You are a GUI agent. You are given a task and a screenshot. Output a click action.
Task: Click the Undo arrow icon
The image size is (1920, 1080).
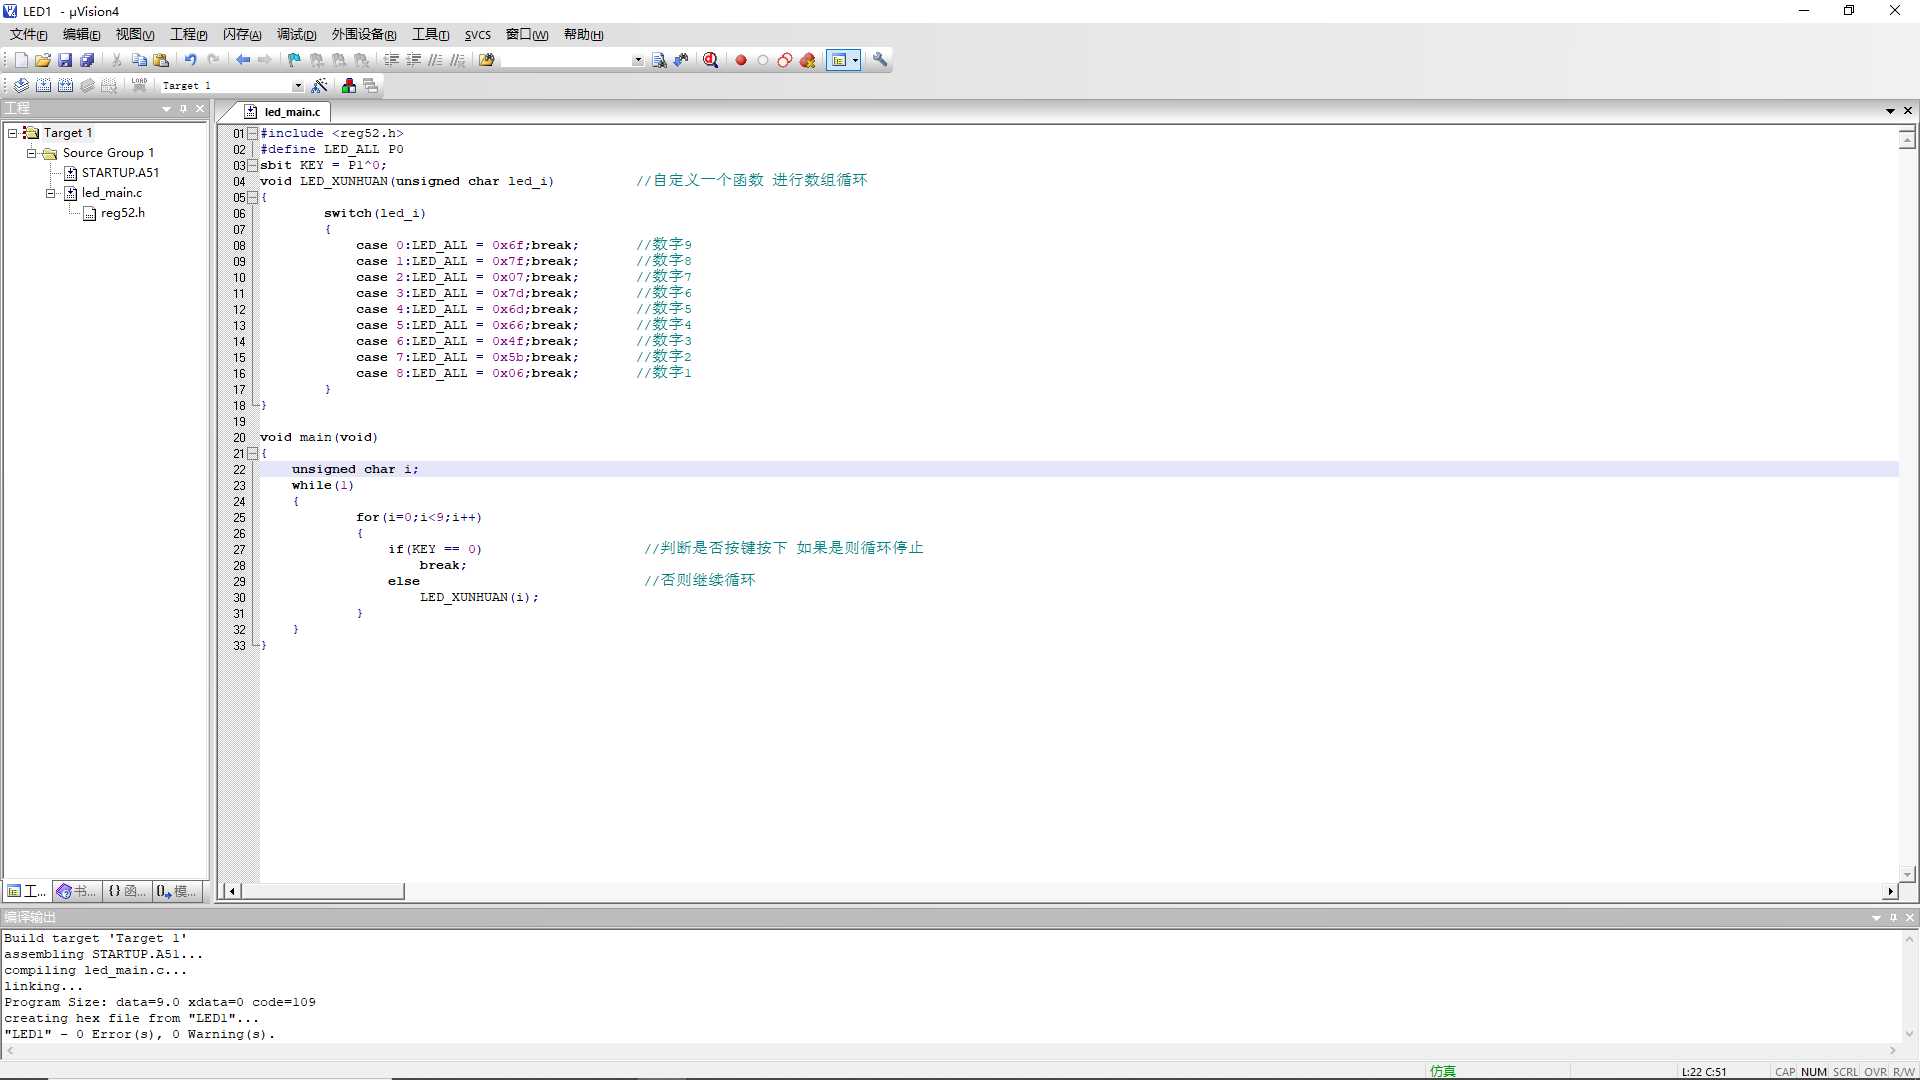(x=190, y=60)
